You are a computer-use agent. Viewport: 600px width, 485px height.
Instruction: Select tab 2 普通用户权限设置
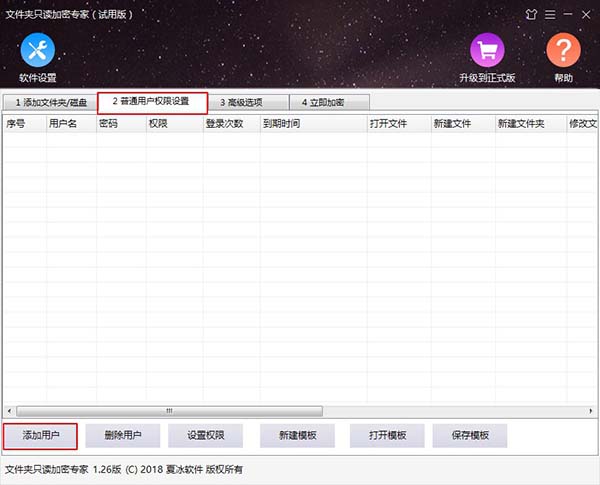(152, 103)
